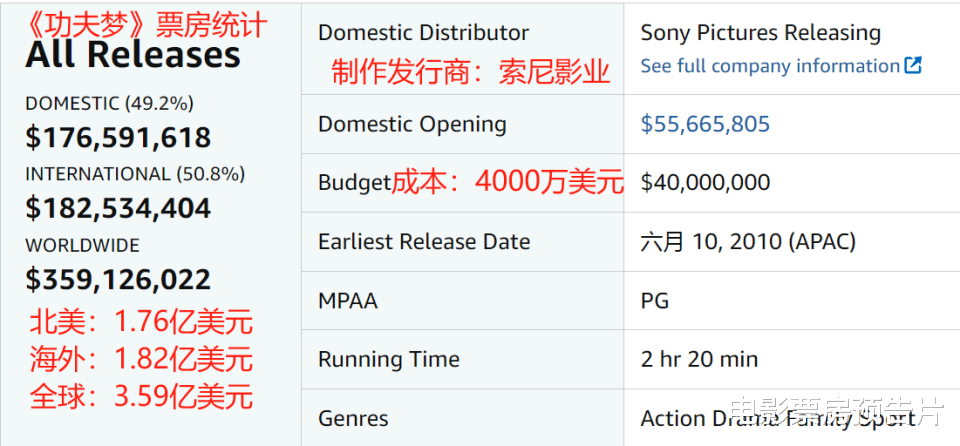
Task: Select the MPAA row label
Action: [x=348, y=300]
